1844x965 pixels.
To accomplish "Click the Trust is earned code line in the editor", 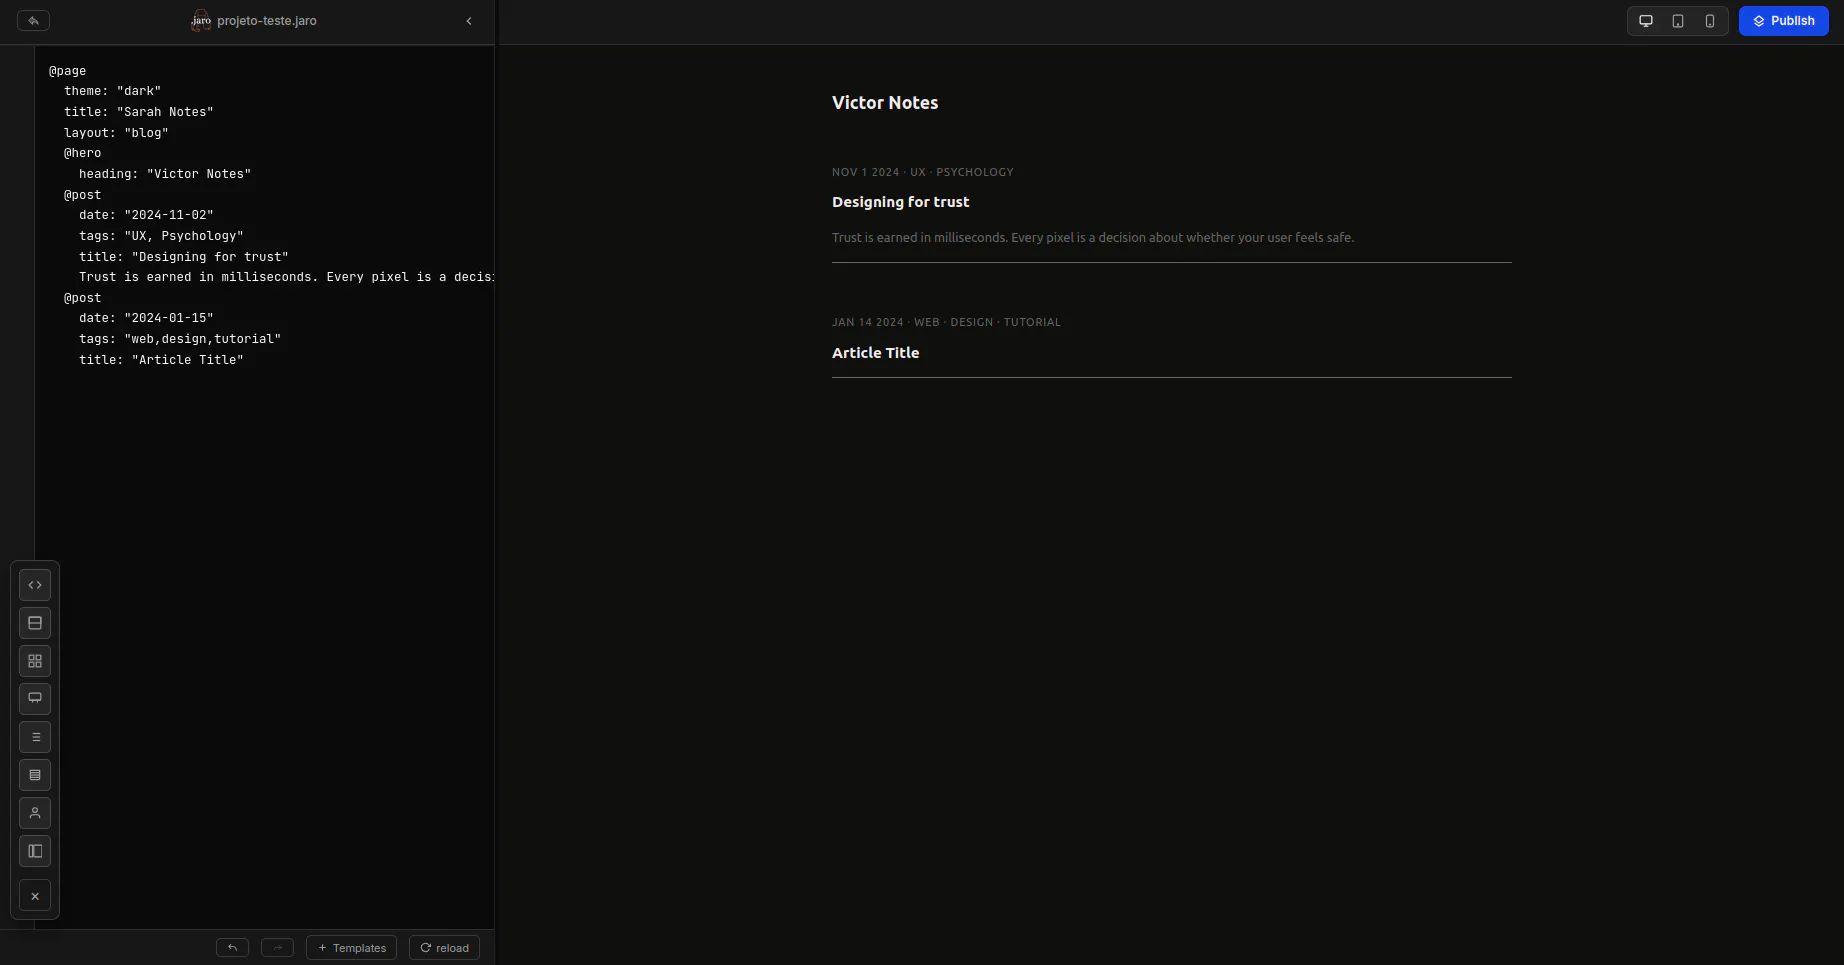I will point(286,277).
